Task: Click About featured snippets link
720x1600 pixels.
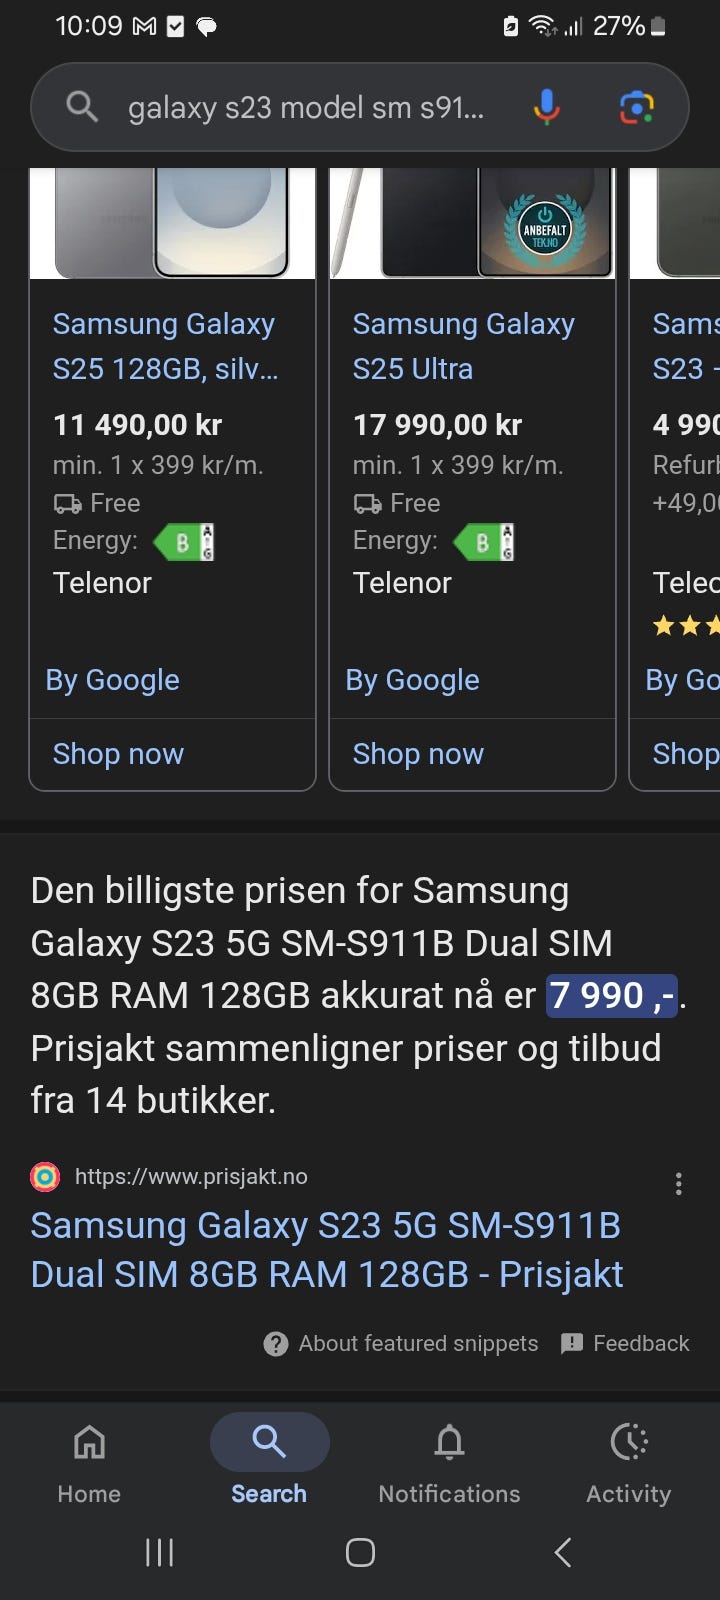Action: (400, 1343)
